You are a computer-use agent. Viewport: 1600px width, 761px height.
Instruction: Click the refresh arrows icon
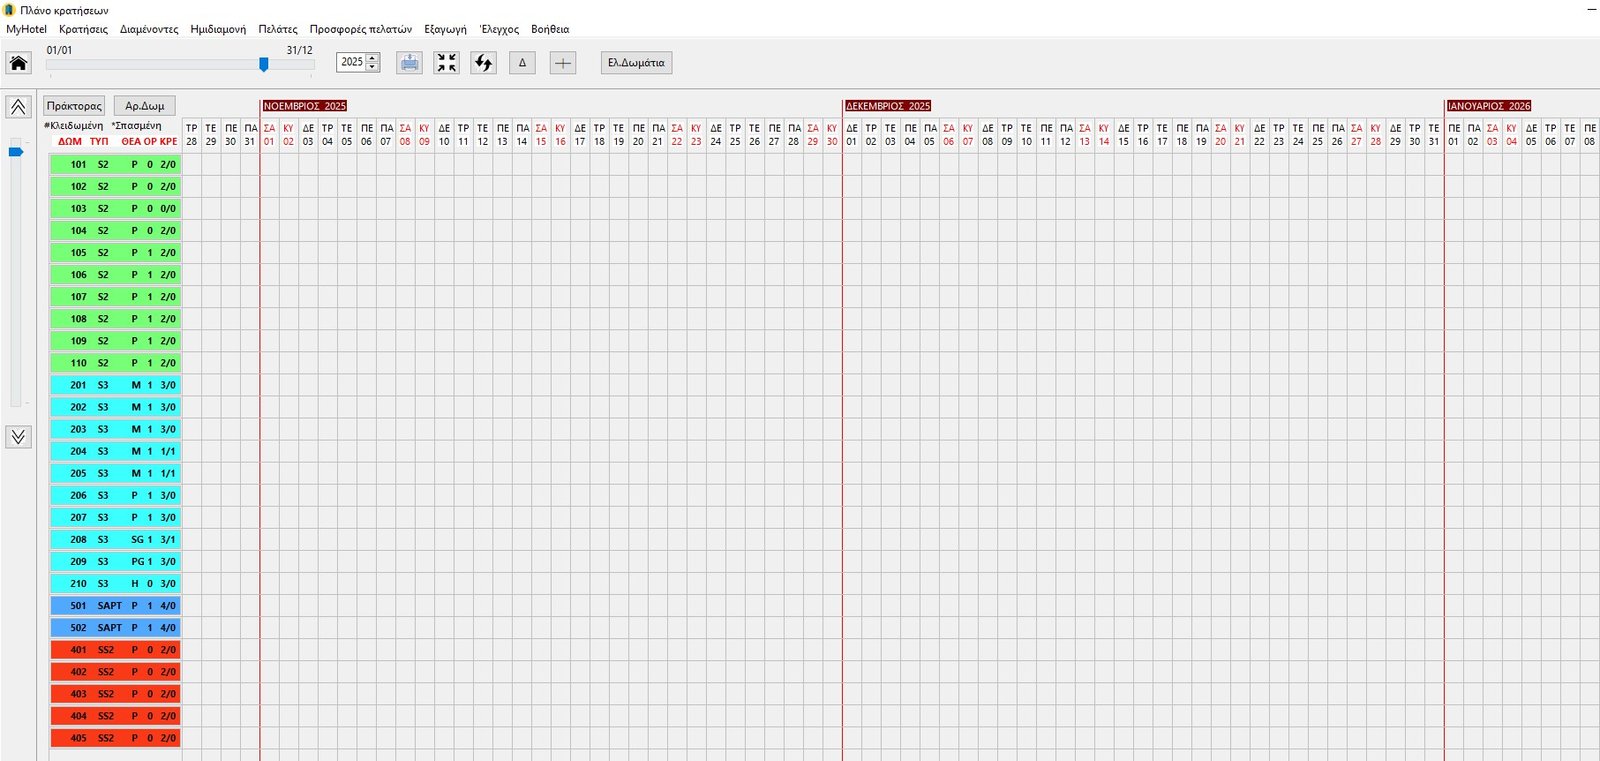484,63
